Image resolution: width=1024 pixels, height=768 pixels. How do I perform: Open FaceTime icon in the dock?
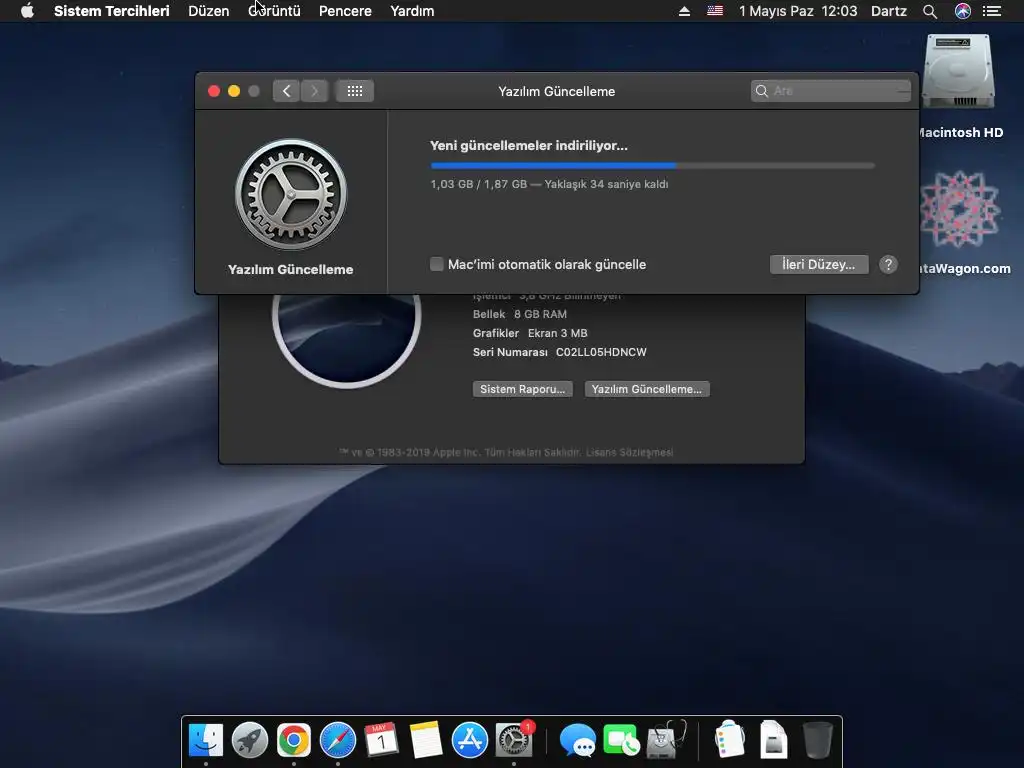pos(621,741)
